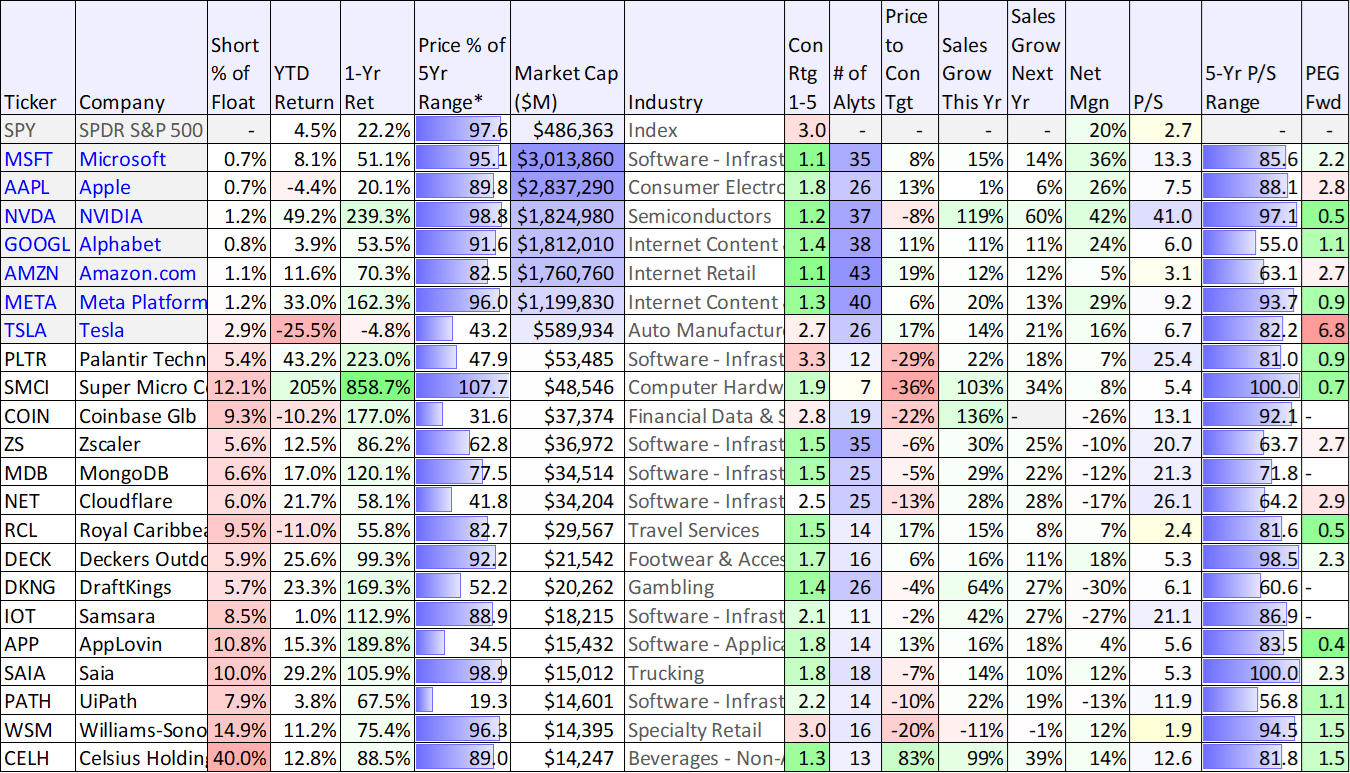Click SMCI's 107.7 price range cell
The image size is (1350, 773).
click(x=463, y=387)
